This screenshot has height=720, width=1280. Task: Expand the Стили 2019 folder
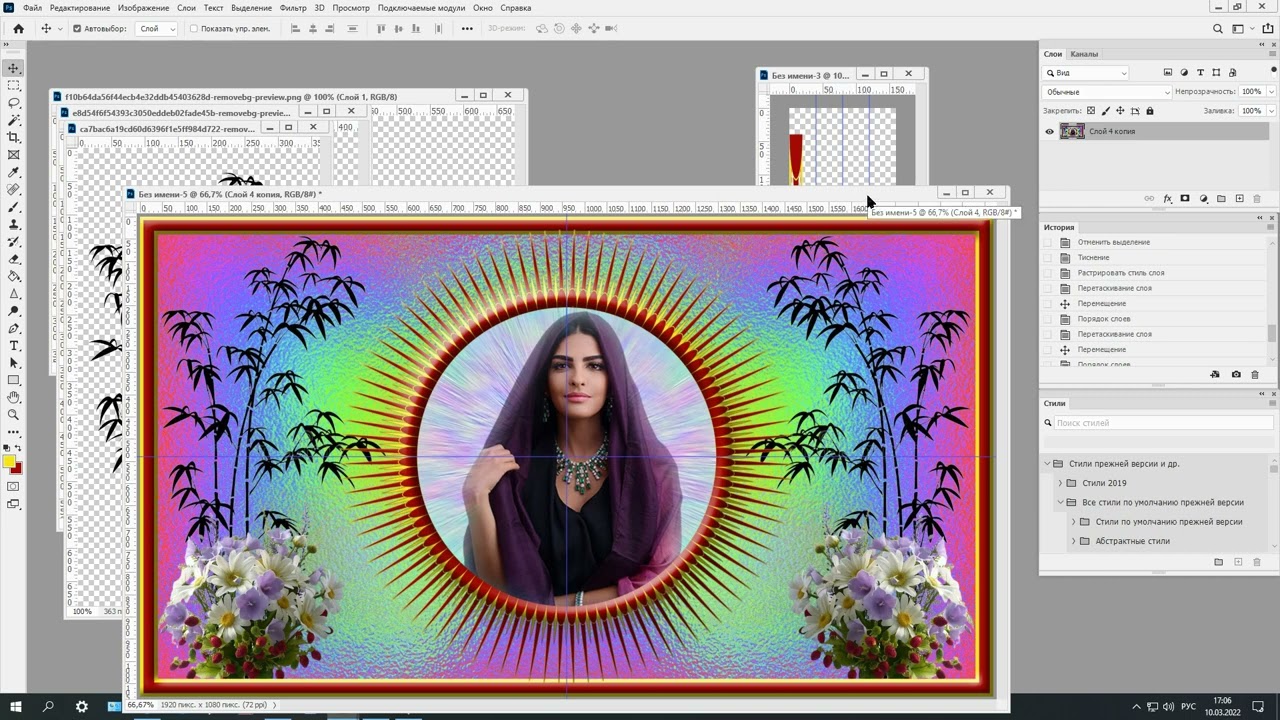1061,483
